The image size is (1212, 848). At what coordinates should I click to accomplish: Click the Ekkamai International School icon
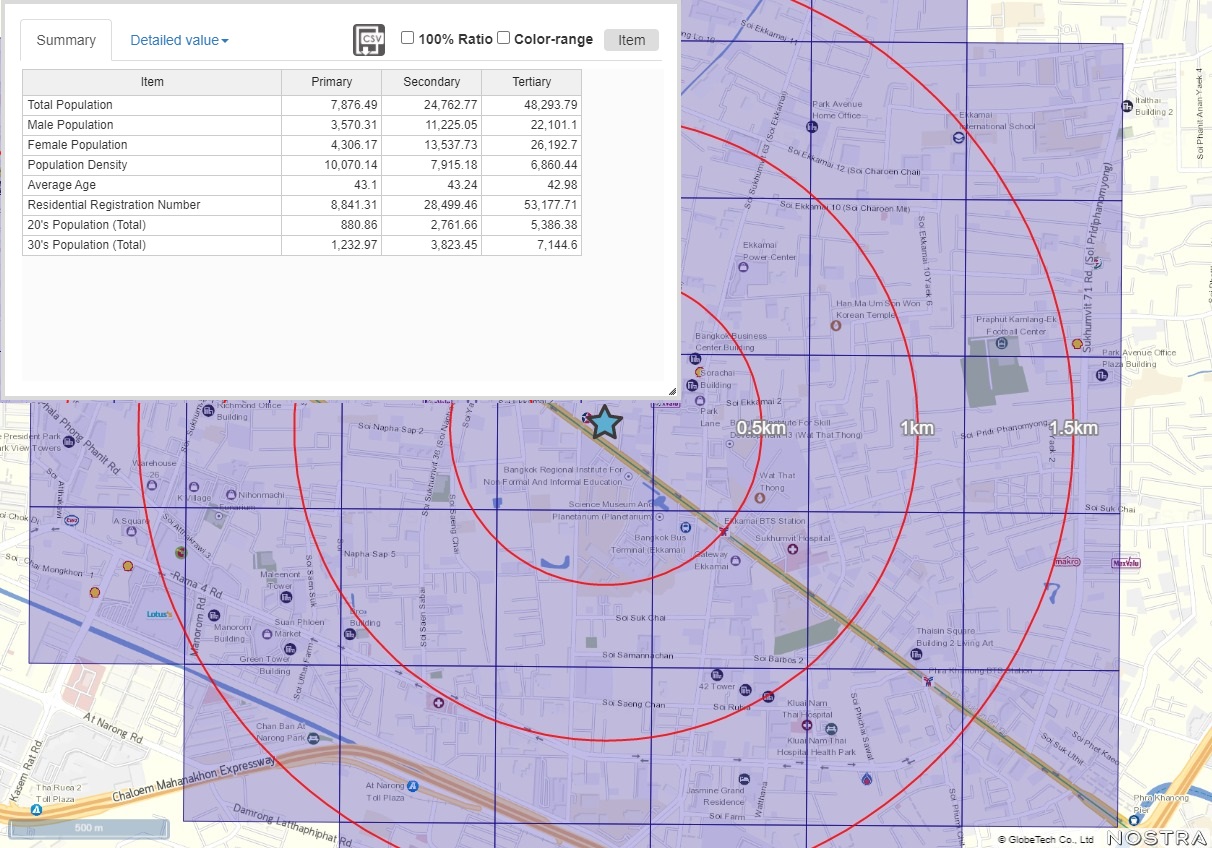point(958,138)
